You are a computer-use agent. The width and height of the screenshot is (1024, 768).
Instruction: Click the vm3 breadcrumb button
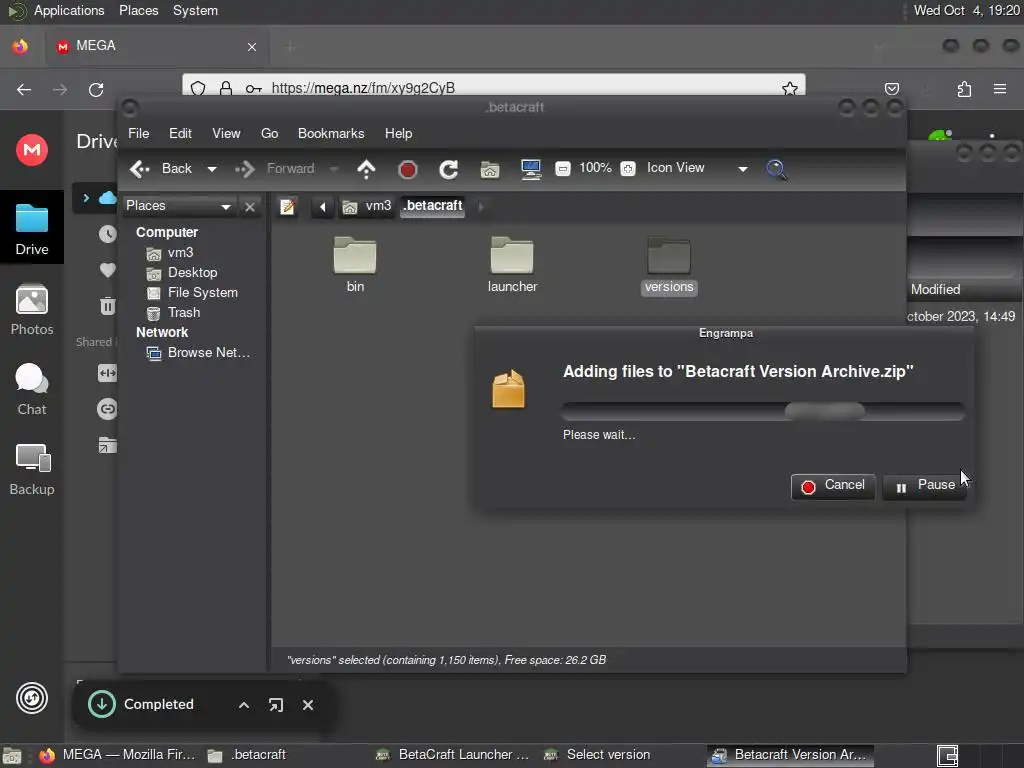pos(367,206)
